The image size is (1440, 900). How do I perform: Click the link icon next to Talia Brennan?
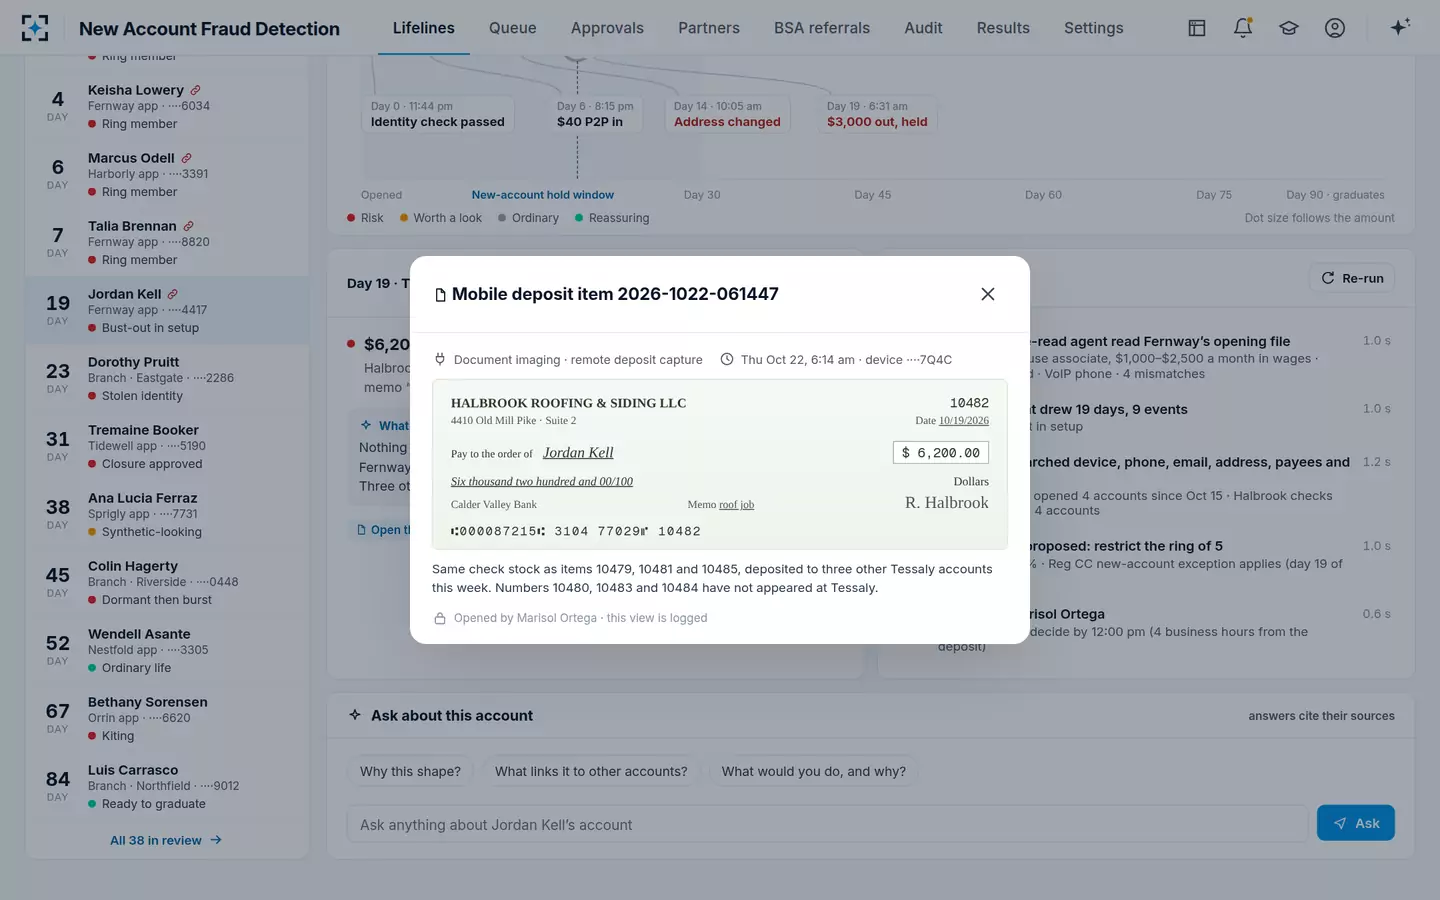coord(188,226)
